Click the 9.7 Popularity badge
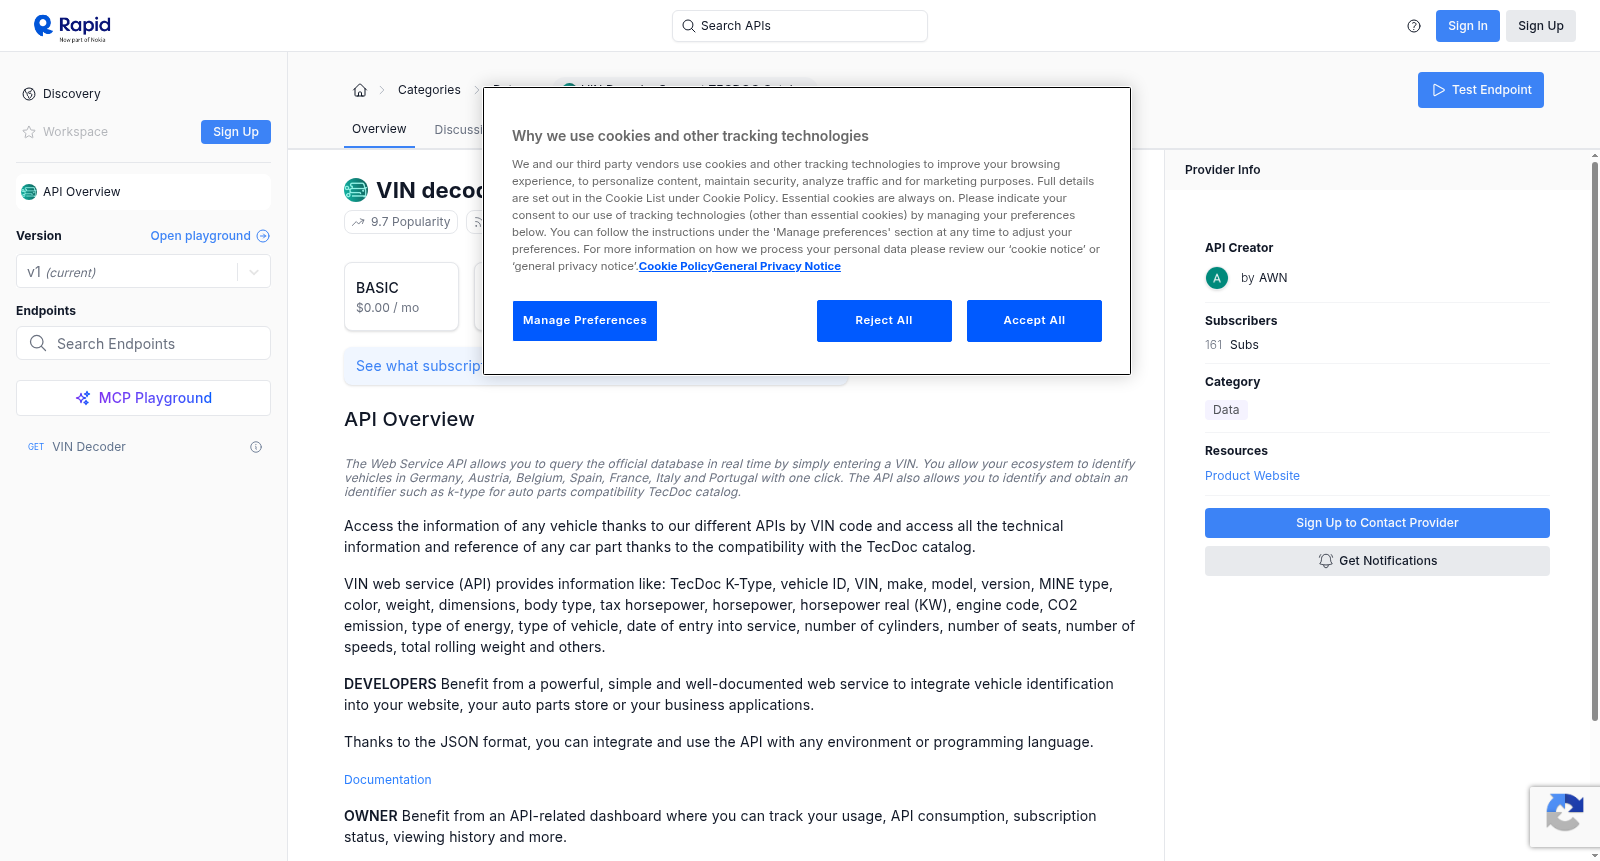Image resolution: width=1600 pixels, height=861 pixels. pyautogui.click(x=401, y=222)
